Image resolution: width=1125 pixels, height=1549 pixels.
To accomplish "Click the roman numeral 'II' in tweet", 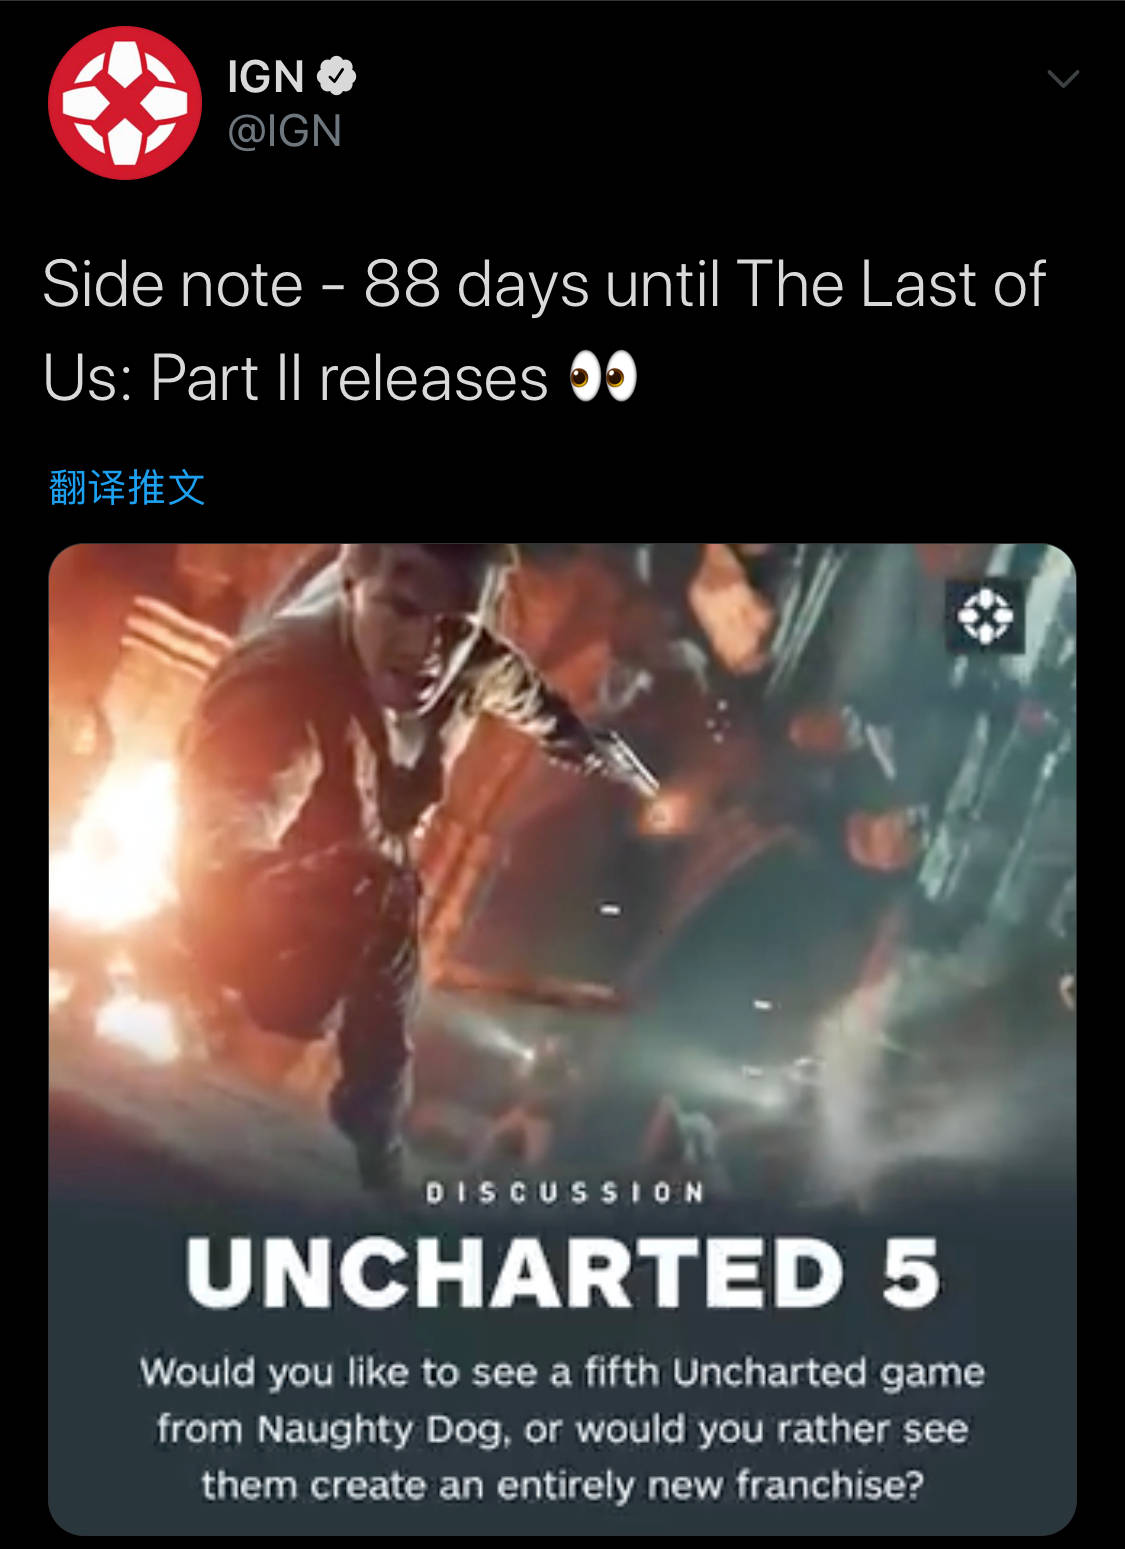I will (288, 379).
